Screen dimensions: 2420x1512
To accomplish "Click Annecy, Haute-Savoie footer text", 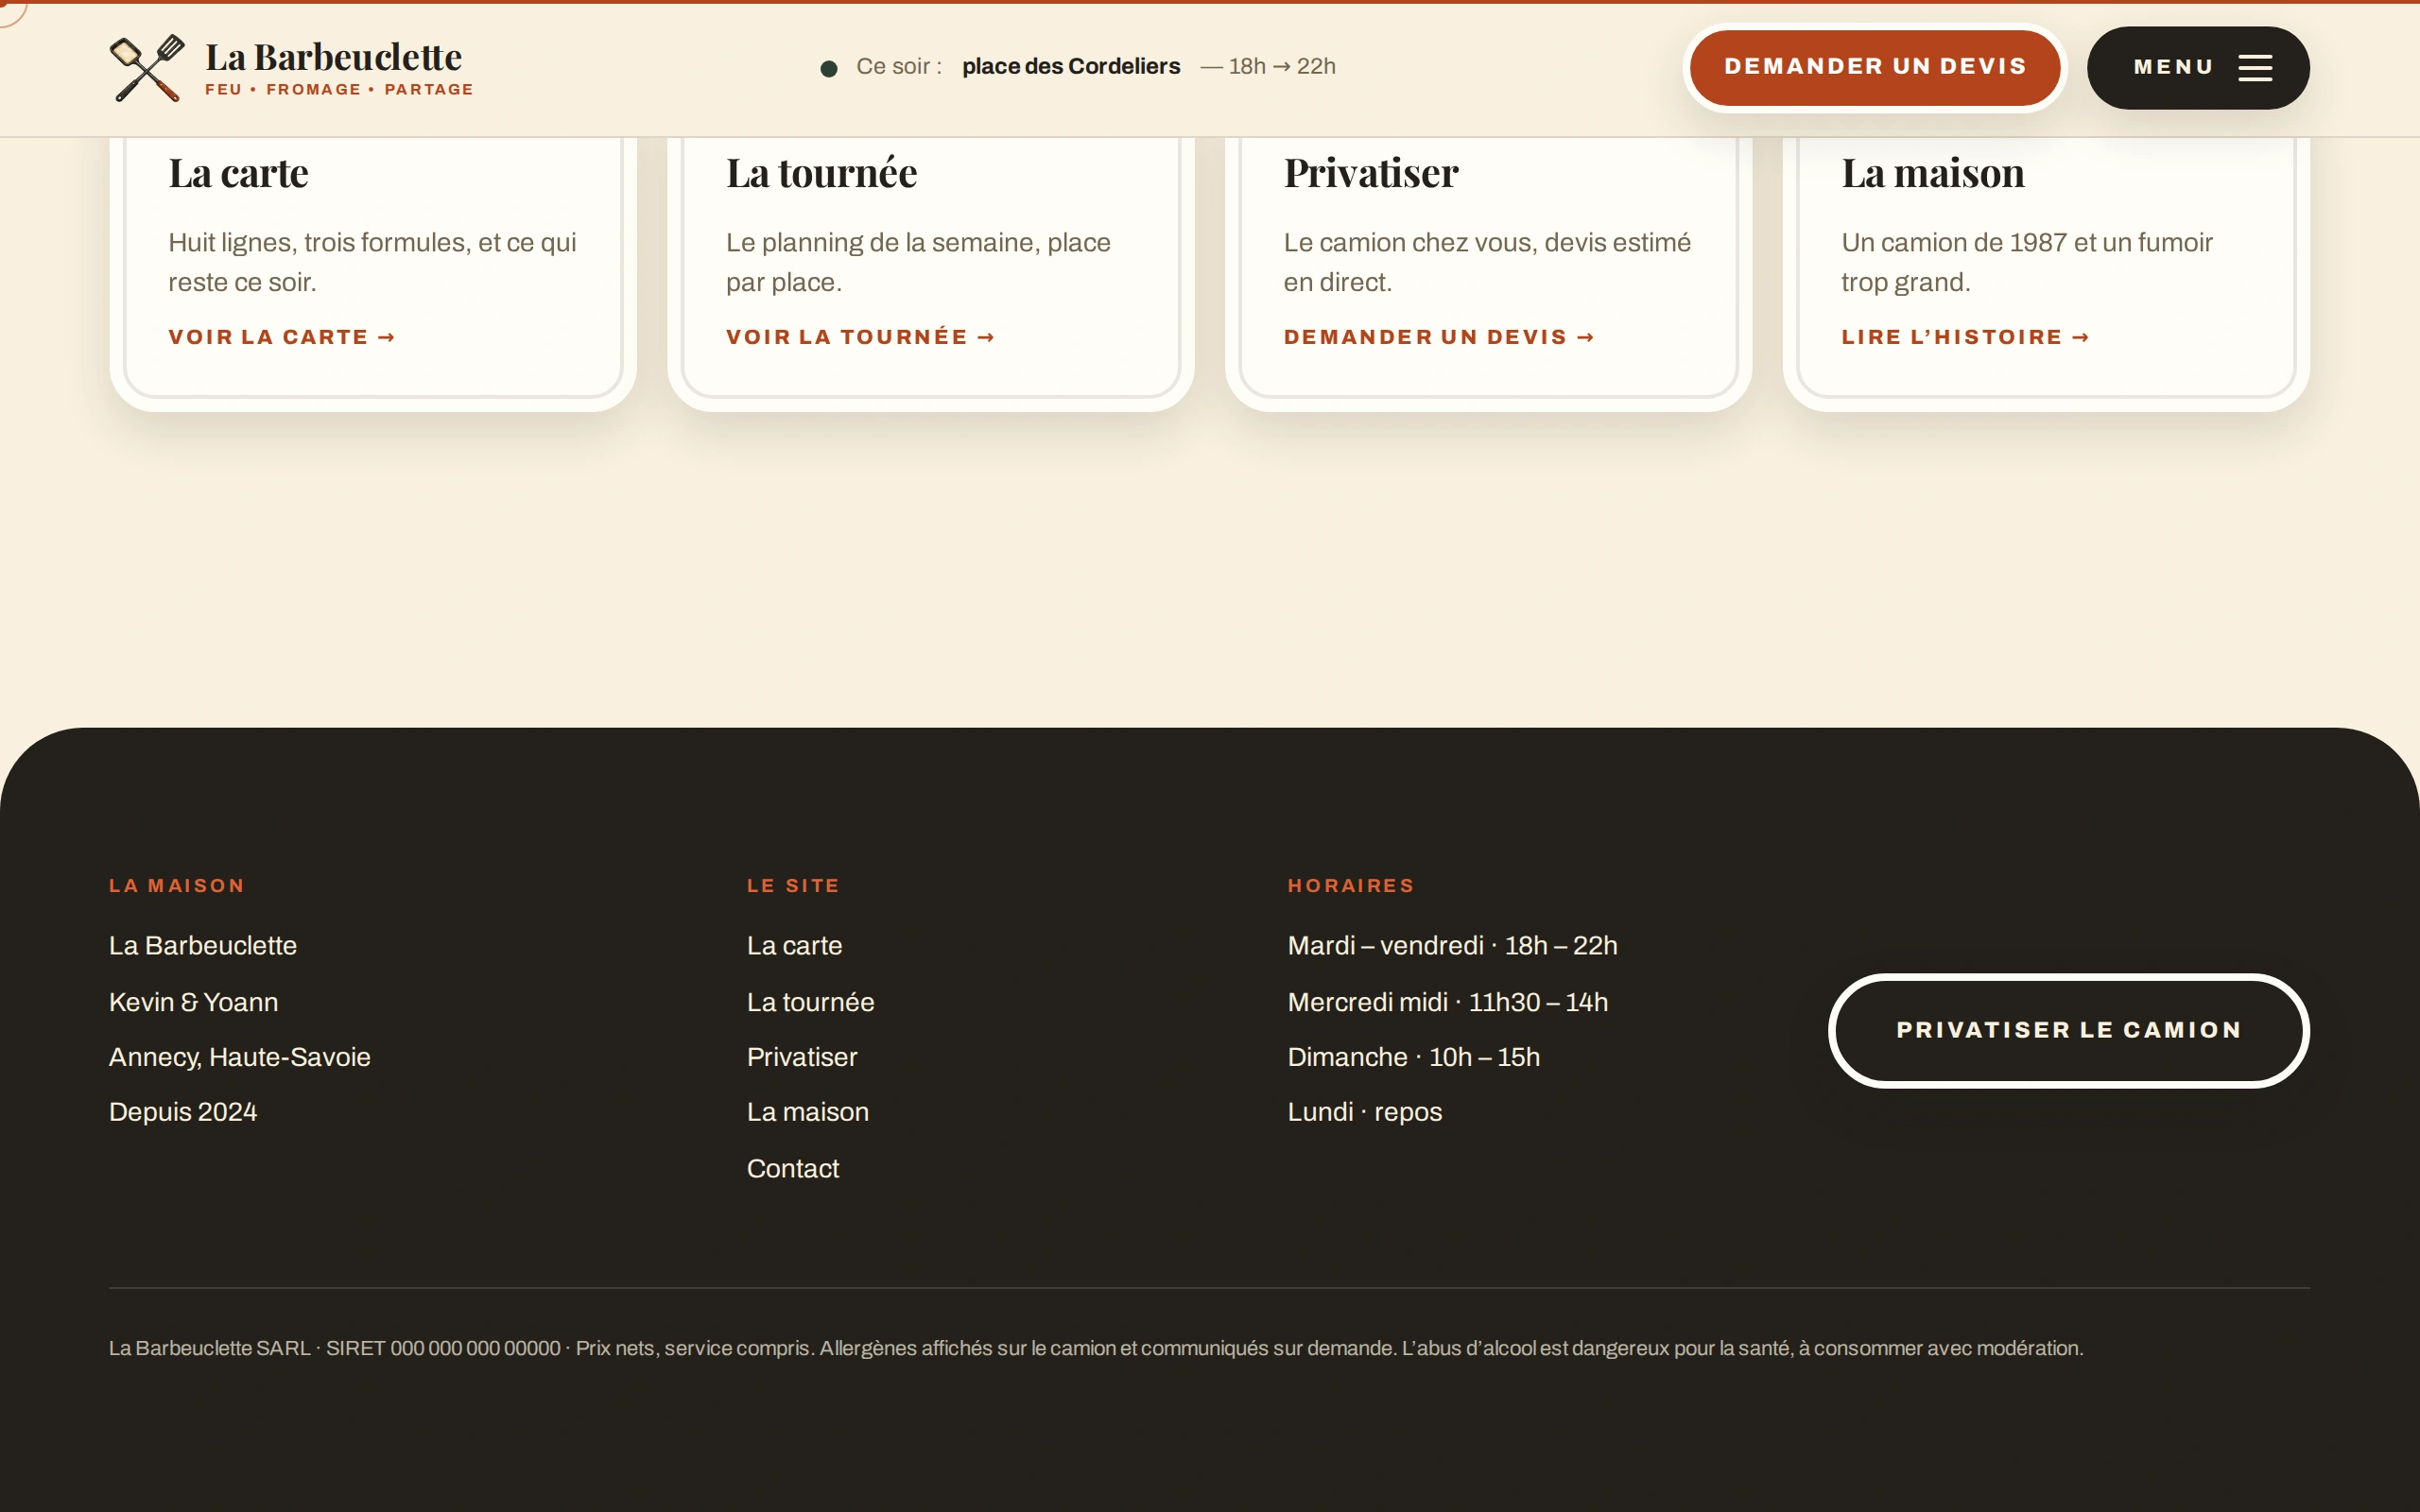I will click(240, 1057).
